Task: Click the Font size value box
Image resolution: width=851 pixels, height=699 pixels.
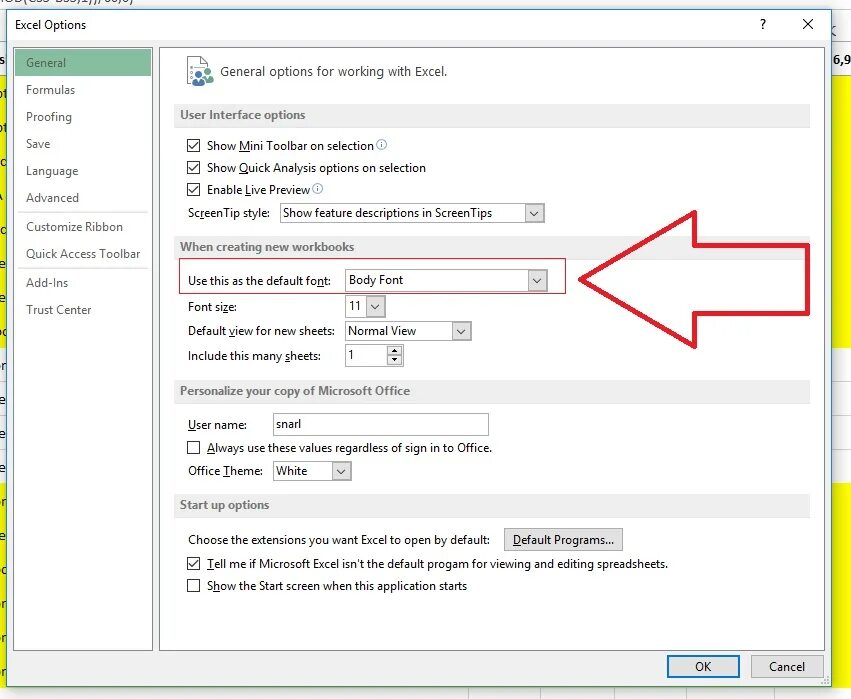Action: [356, 306]
